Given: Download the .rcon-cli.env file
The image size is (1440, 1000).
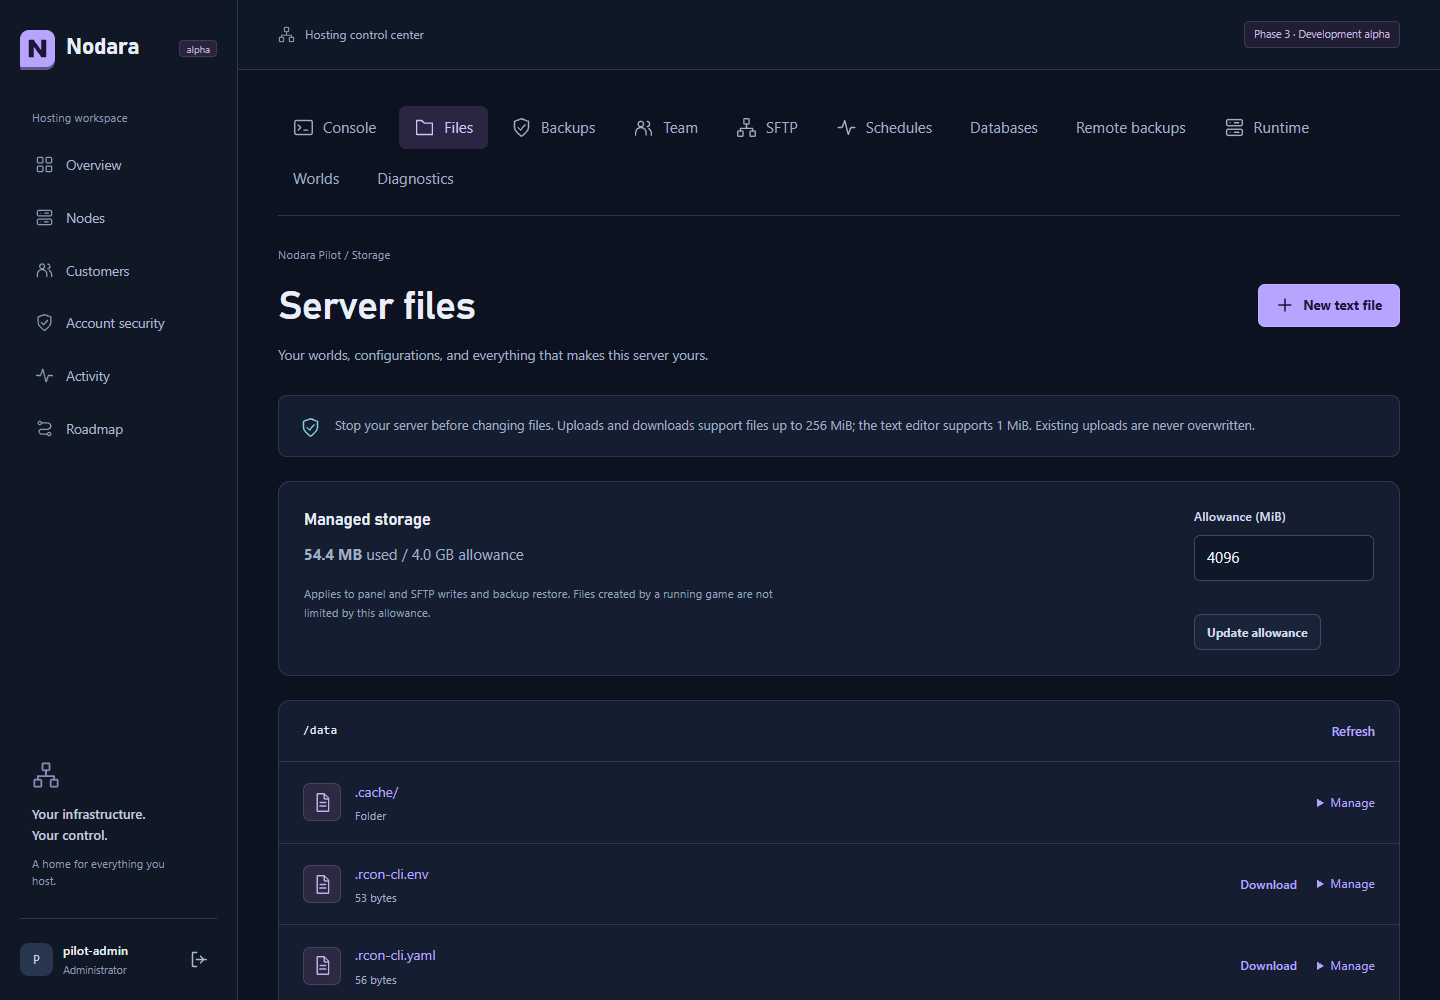Looking at the screenshot, I should point(1268,885).
